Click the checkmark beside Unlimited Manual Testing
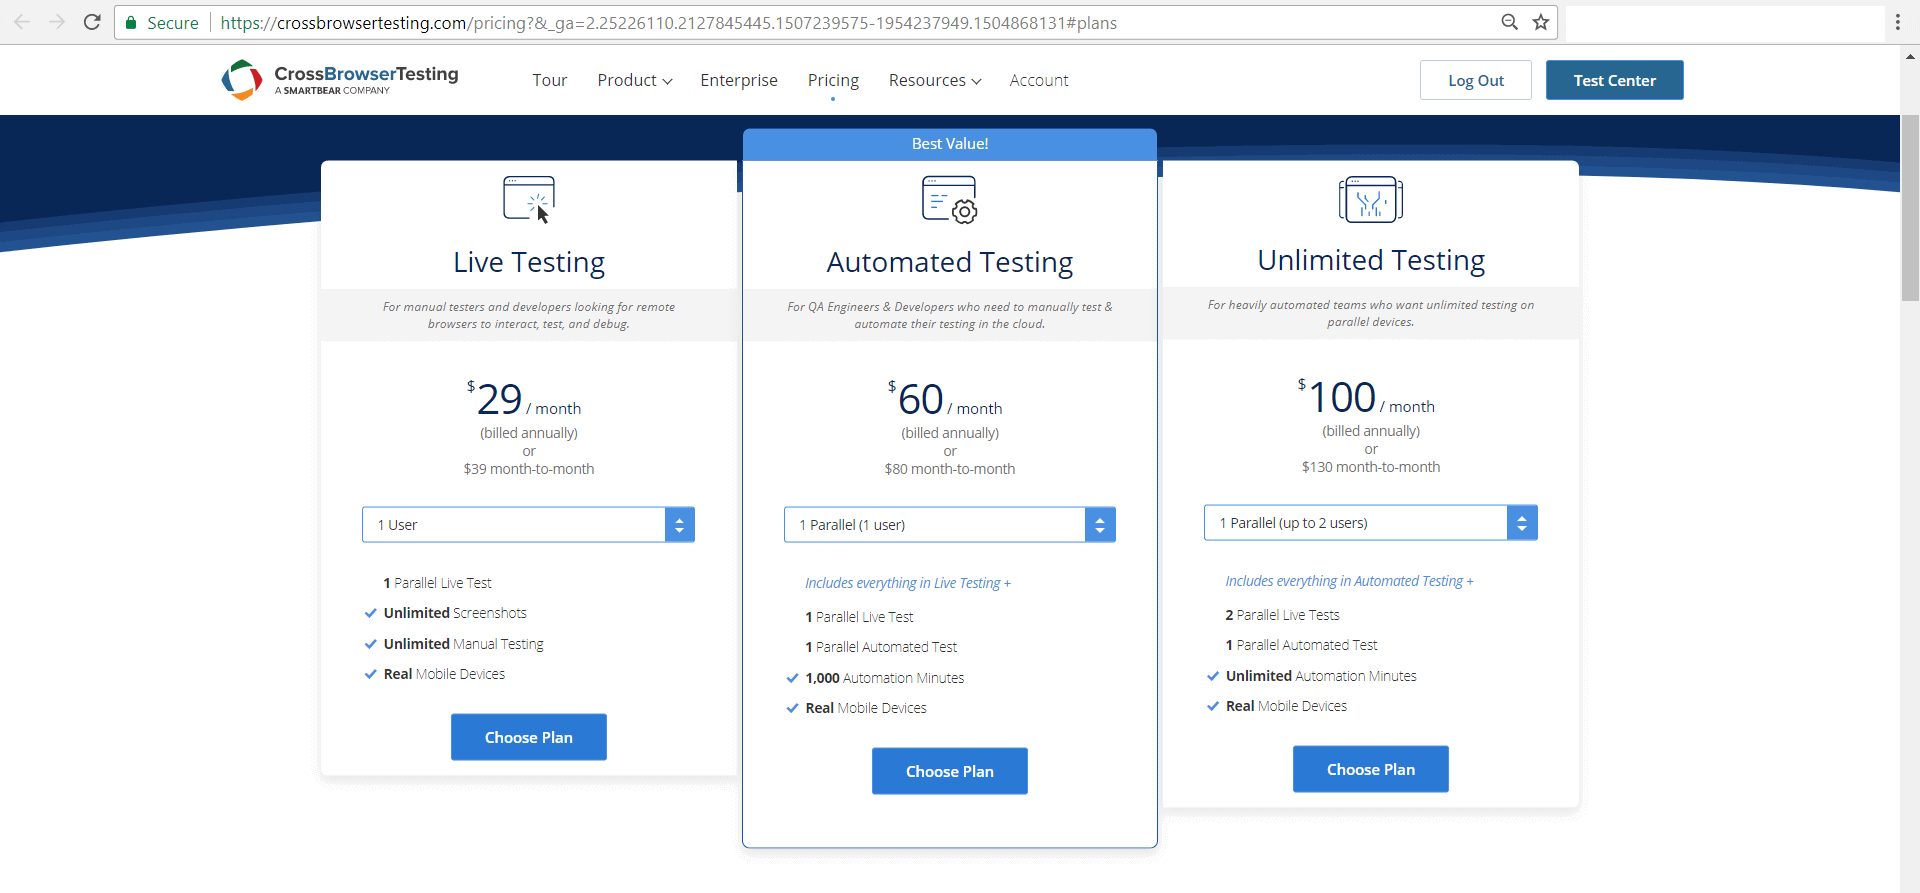 (x=371, y=644)
